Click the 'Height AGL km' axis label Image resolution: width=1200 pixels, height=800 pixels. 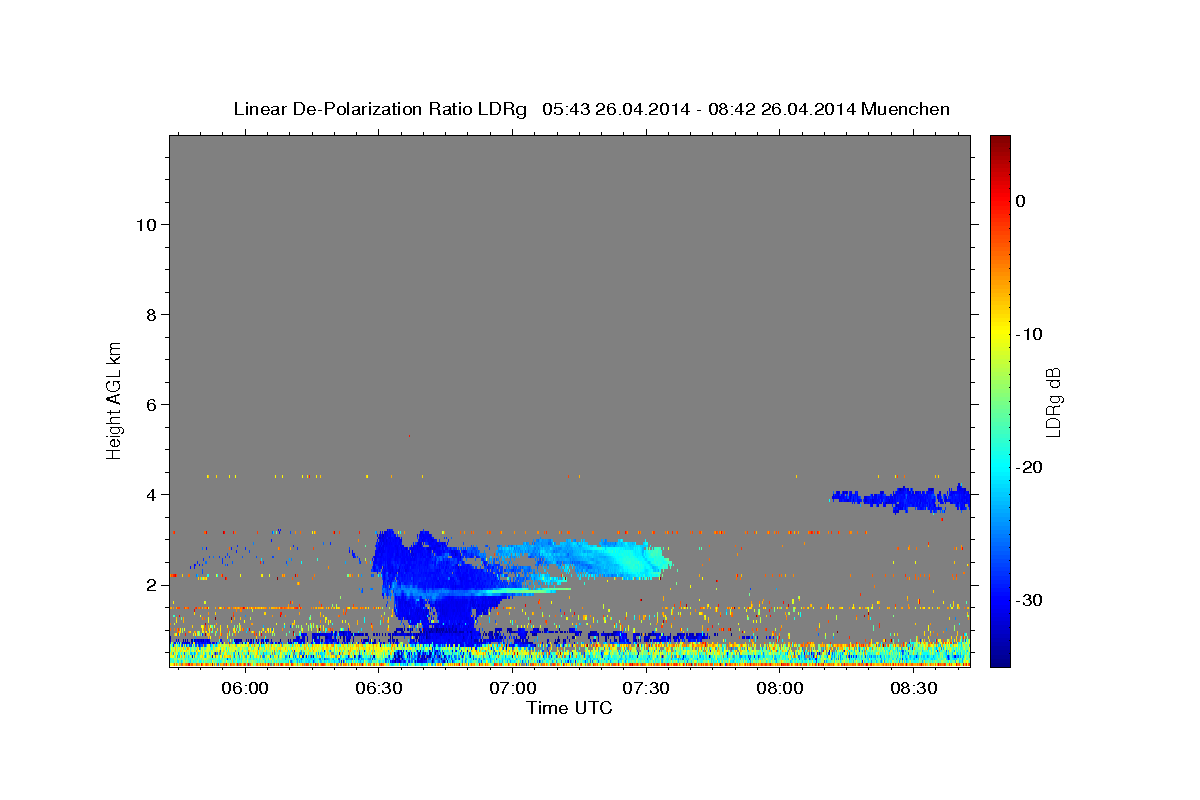pos(114,399)
